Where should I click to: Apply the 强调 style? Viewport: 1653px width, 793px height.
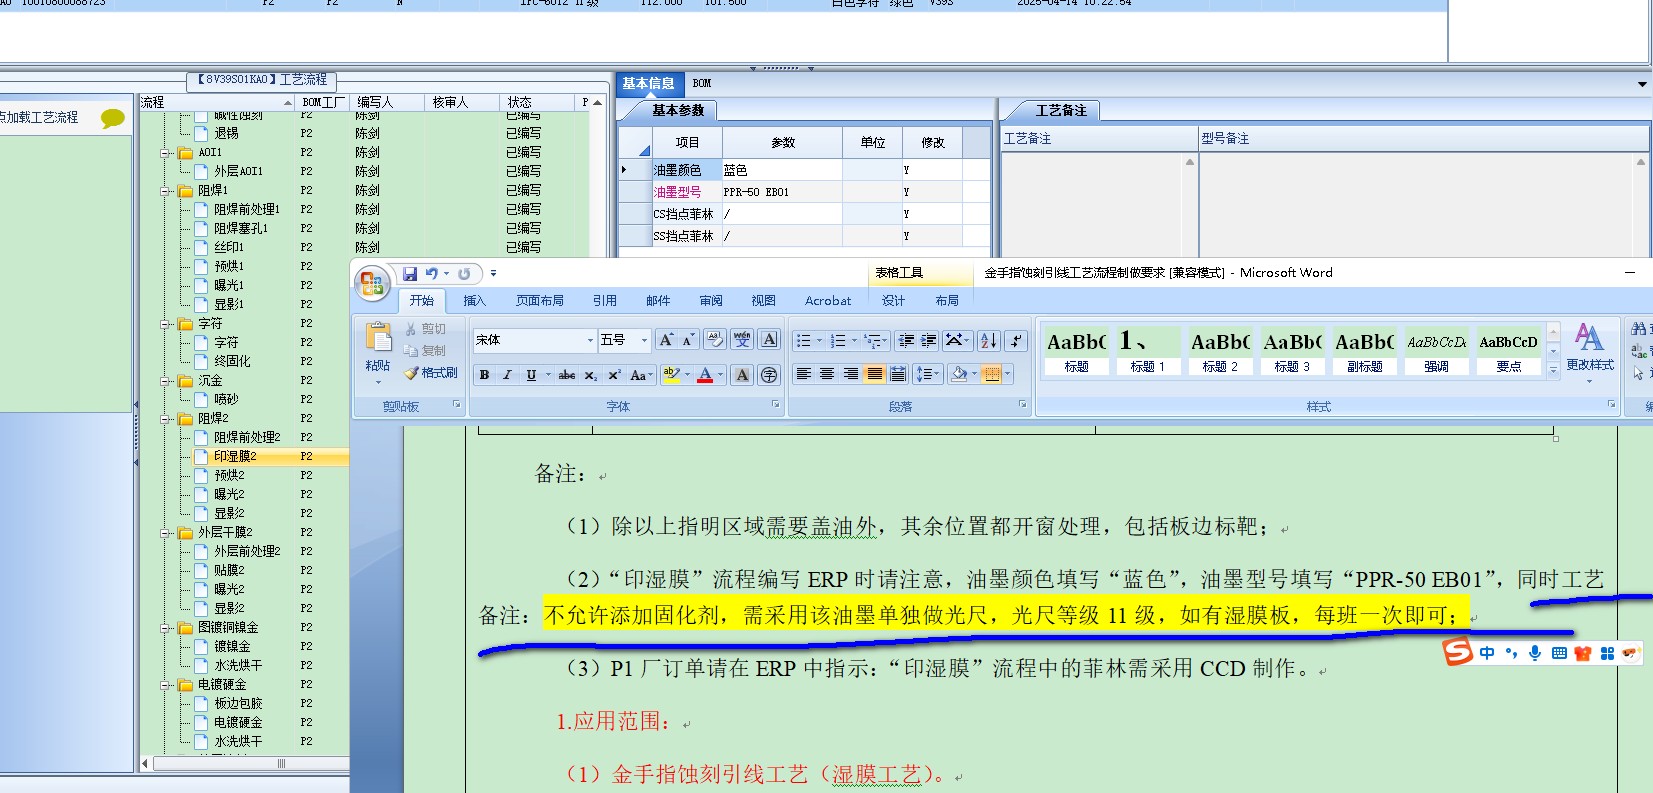pyautogui.click(x=1436, y=351)
